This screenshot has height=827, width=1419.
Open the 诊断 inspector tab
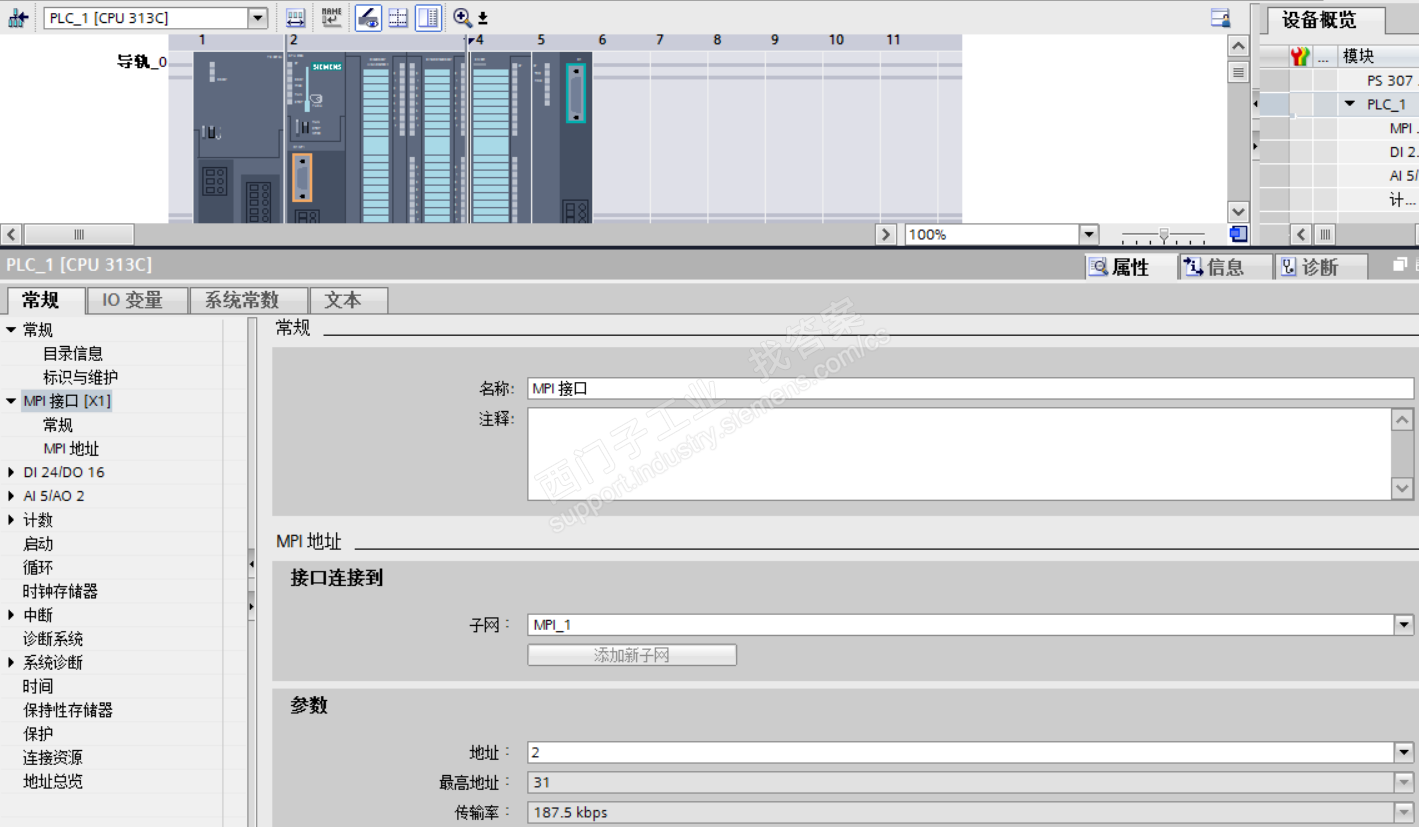tap(1321, 267)
